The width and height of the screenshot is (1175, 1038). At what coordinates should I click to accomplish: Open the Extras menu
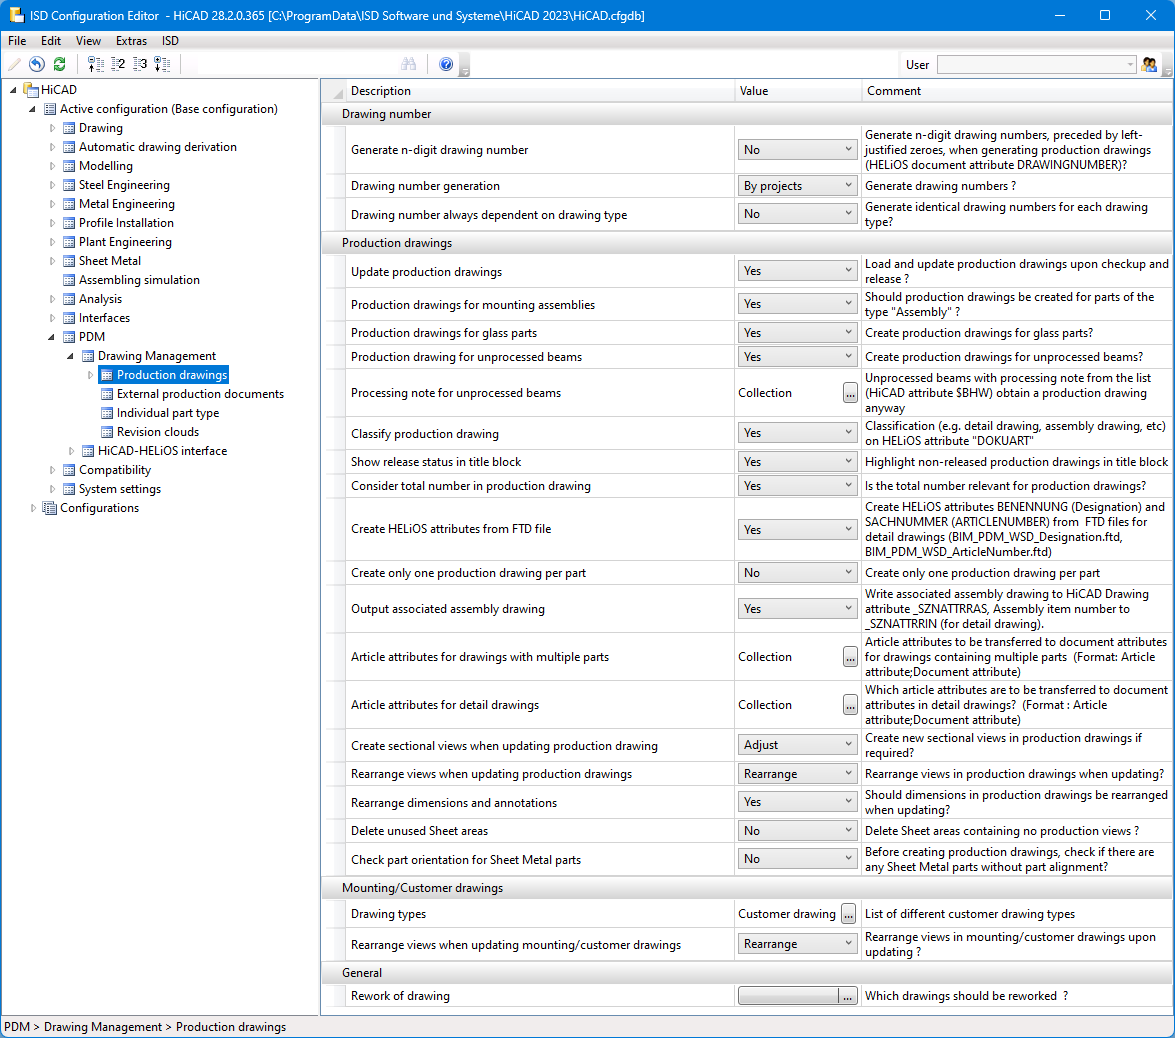(x=131, y=41)
